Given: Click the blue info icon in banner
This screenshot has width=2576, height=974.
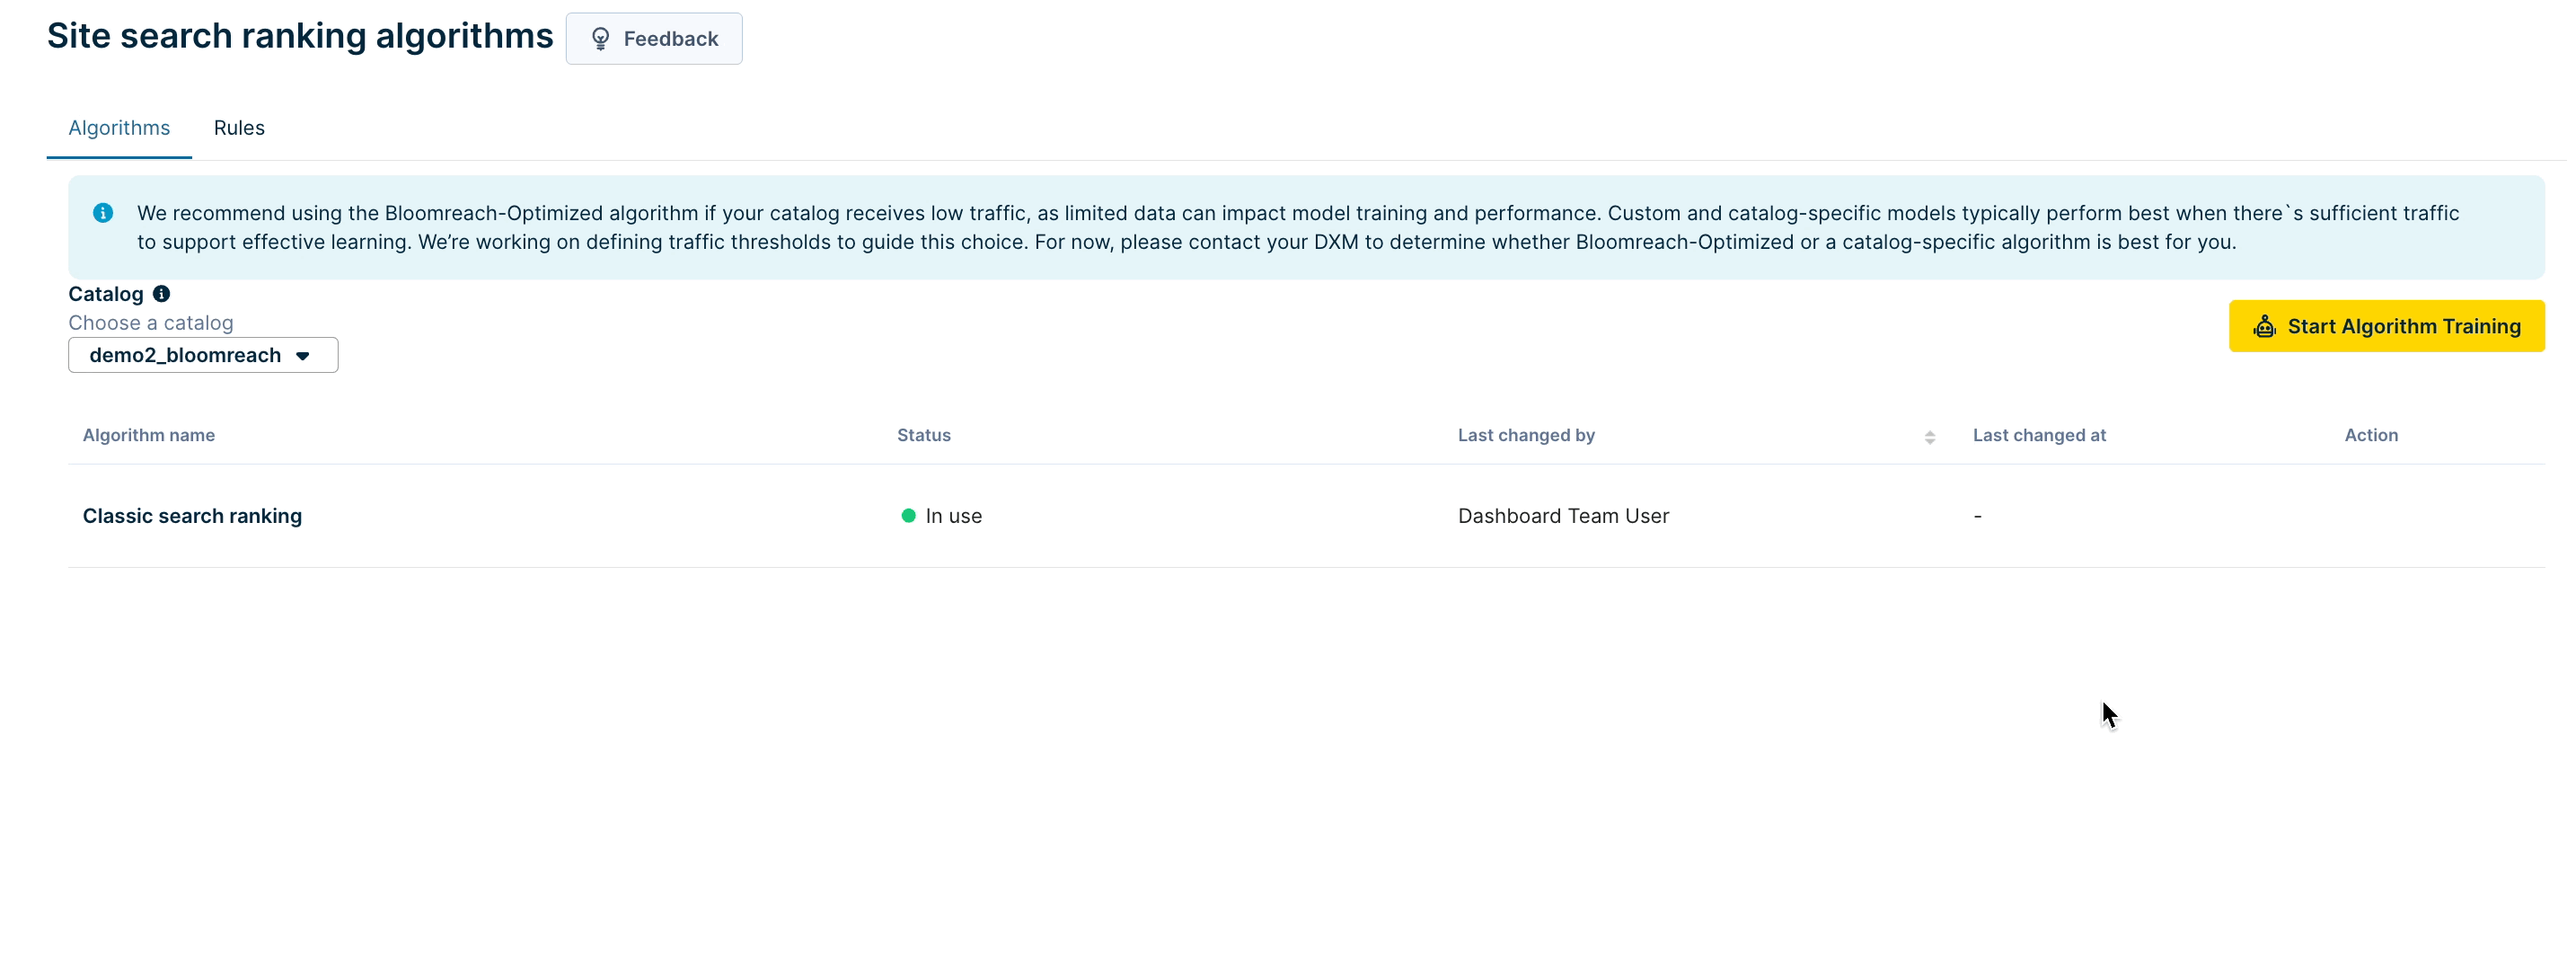Looking at the screenshot, I should click(103, 213).
